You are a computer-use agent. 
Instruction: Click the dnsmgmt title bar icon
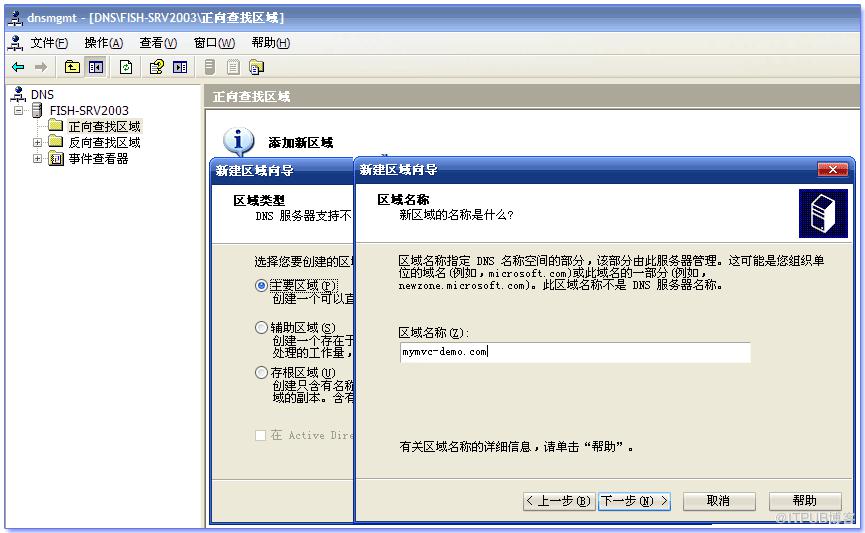coord(15,18)
